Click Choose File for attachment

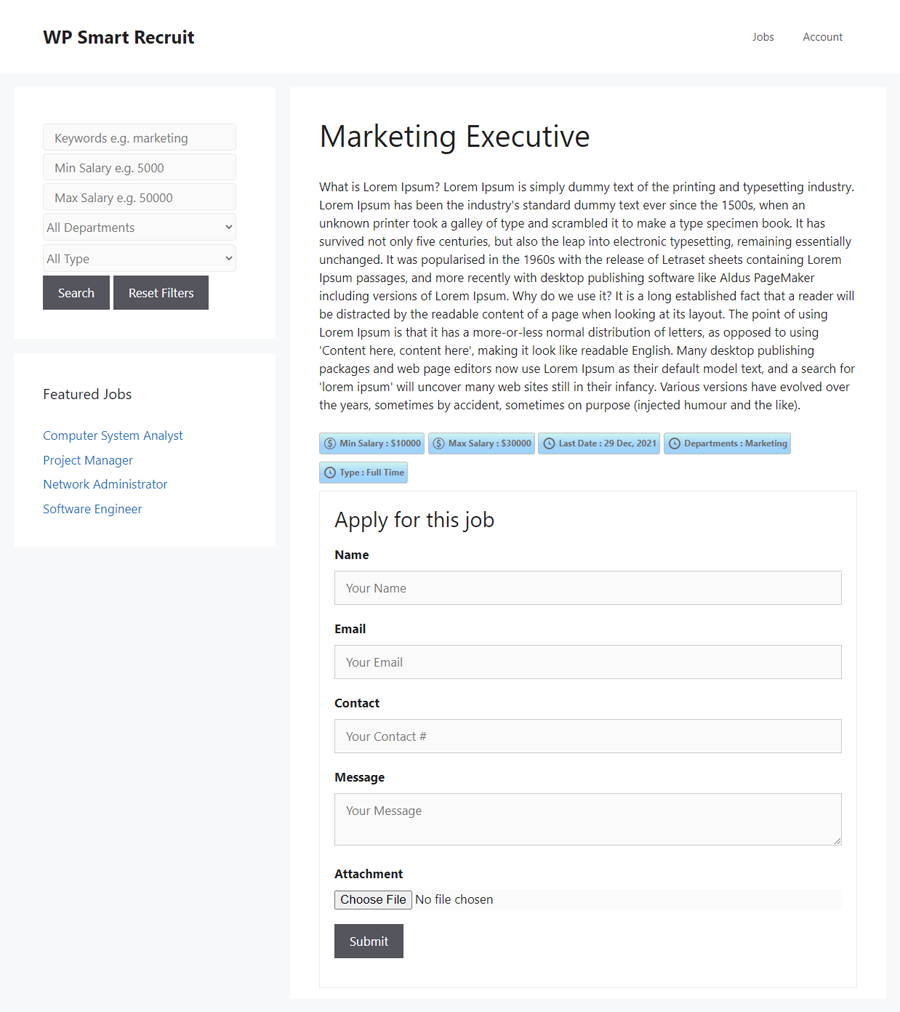[x=373, y=900]
